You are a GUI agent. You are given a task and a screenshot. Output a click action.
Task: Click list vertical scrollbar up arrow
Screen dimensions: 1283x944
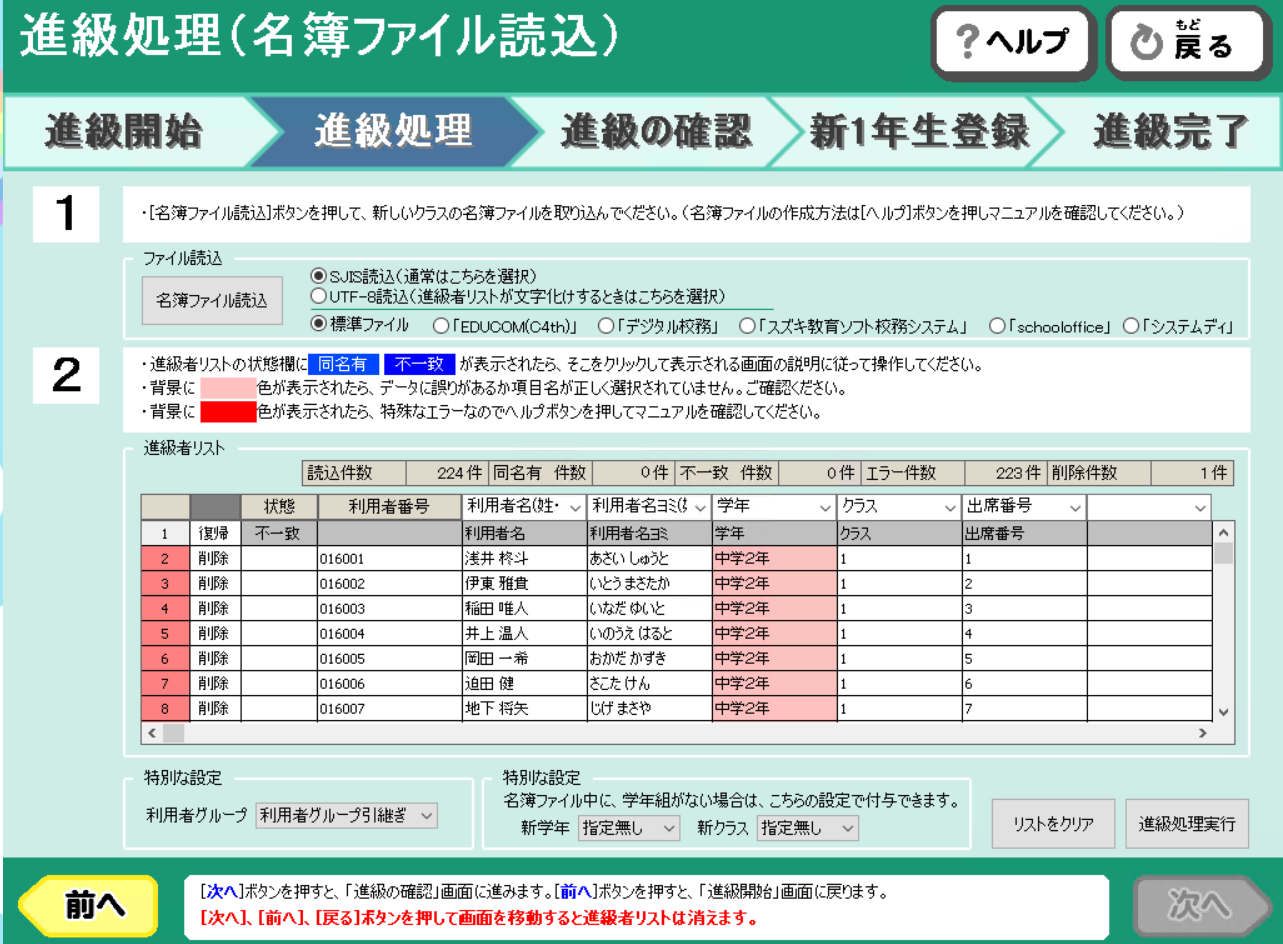click(1224, 531)
